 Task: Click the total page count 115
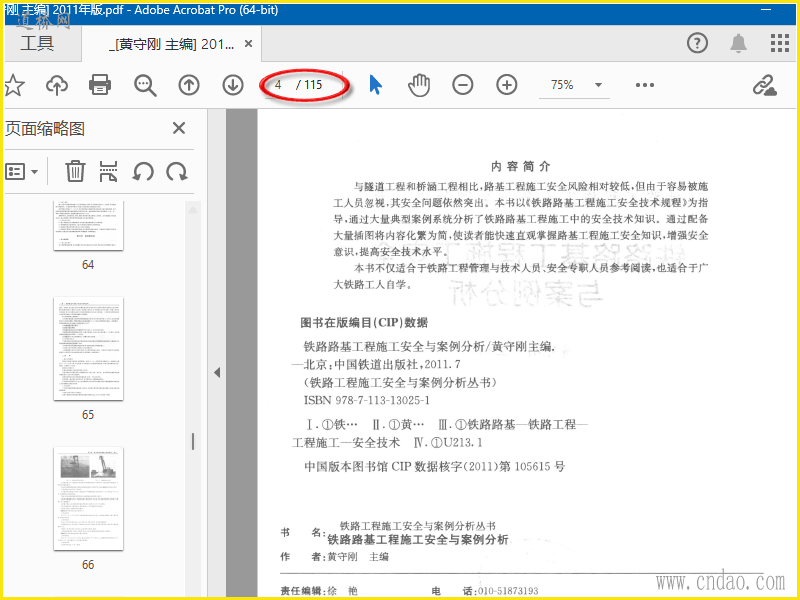(x=313, y=85)
